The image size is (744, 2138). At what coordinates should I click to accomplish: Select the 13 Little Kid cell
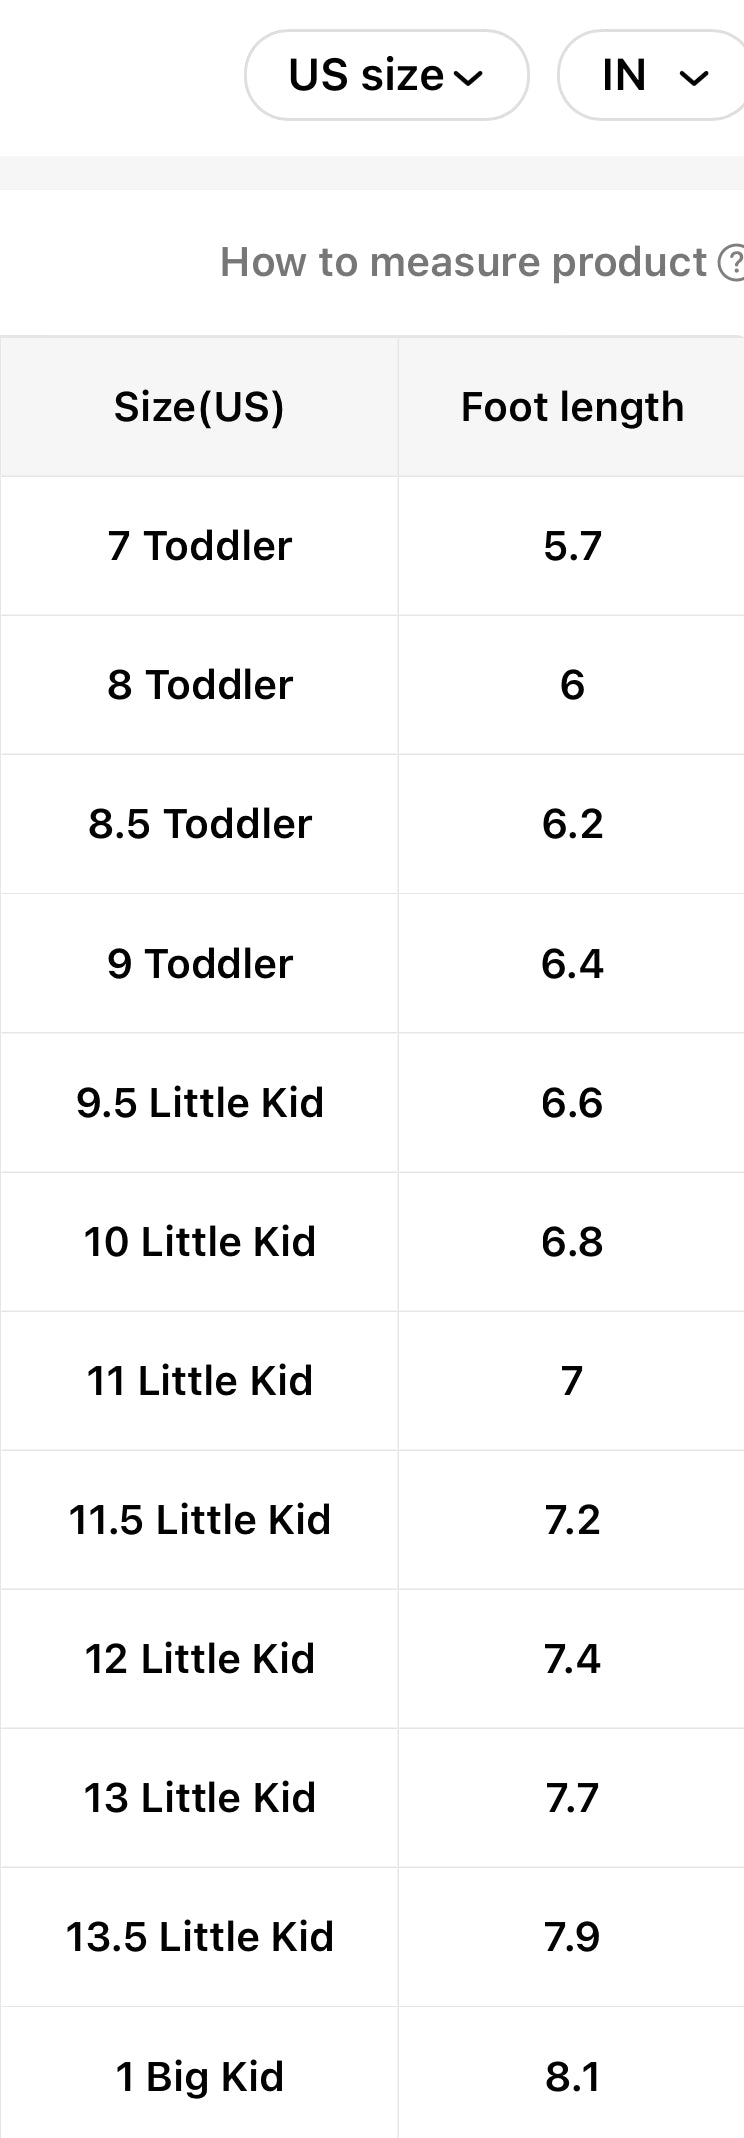coord(200,1798)
